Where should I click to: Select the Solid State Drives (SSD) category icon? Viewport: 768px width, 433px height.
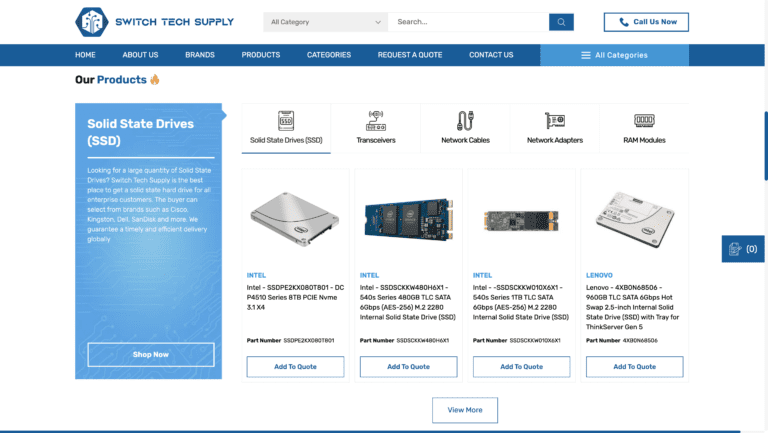click(286, 121)
